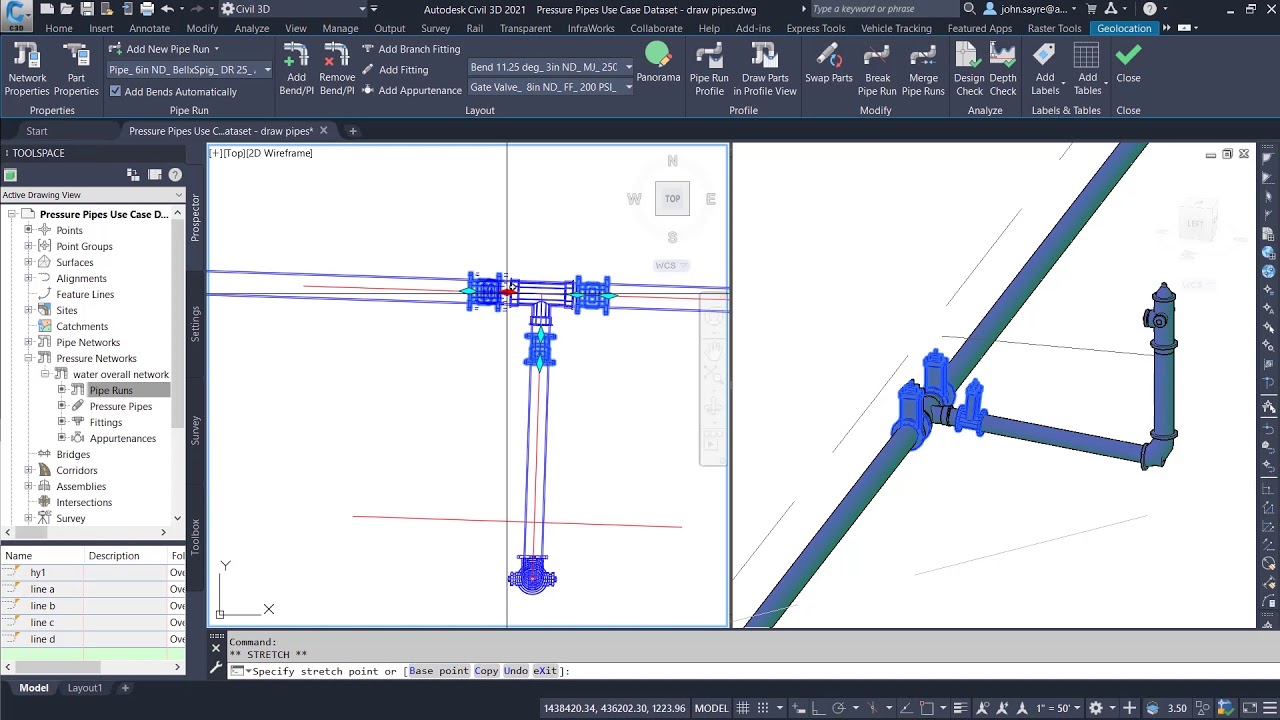
Task: Click the TOP face of the ViewCube
Action: click(672, 198)
